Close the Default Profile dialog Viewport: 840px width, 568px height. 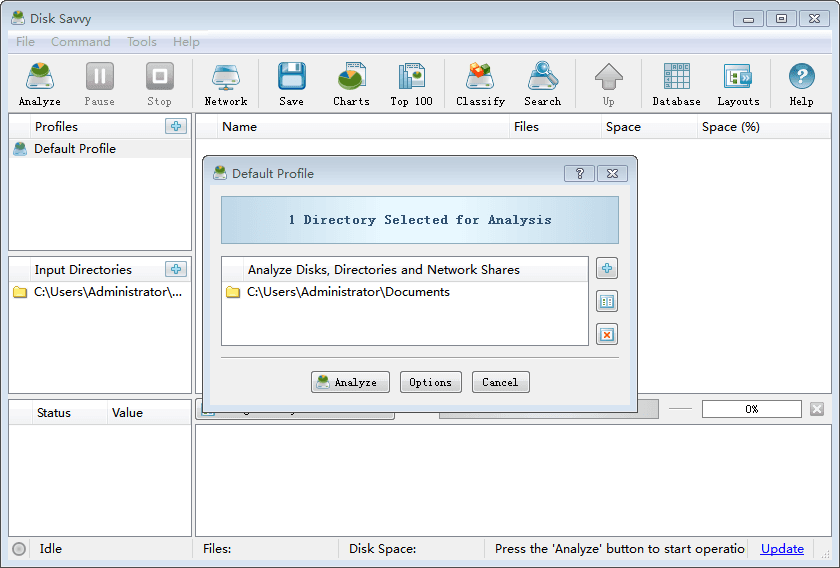pos(612,174)
